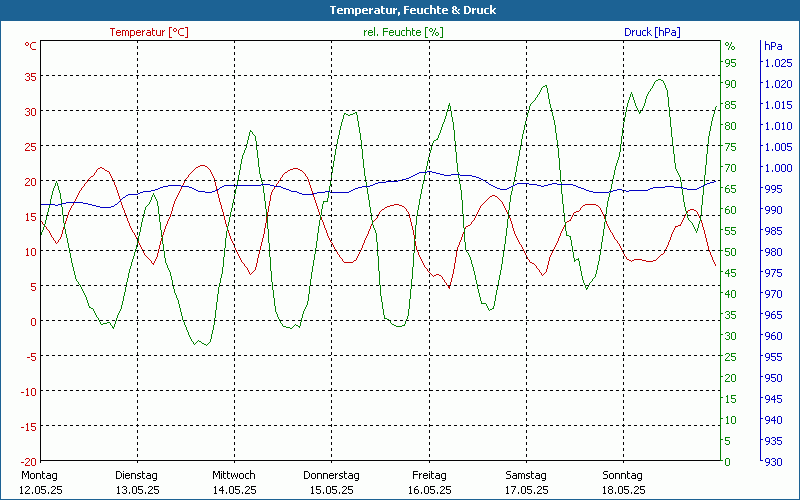Click the 'Sonntag' day label
The width and height of the screenshot is (800, 500).
pyautogui.click(x=622, y=475)
